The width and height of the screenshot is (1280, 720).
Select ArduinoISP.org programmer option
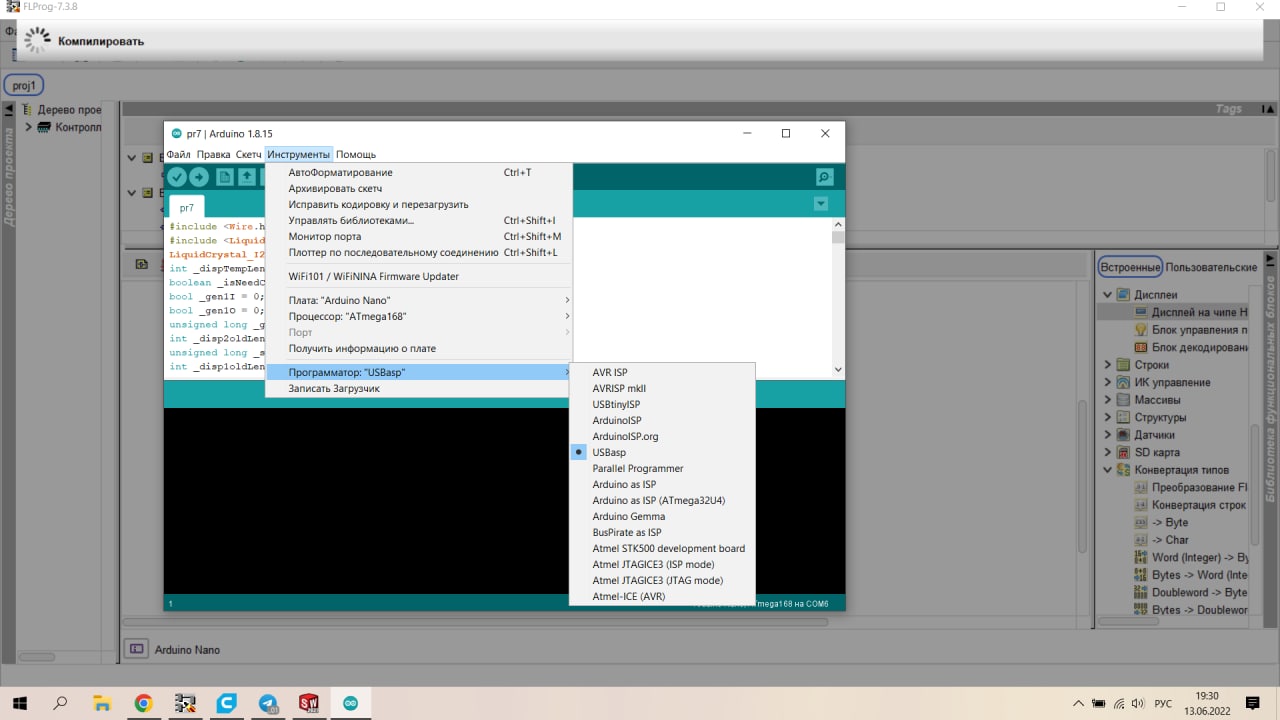661,436
